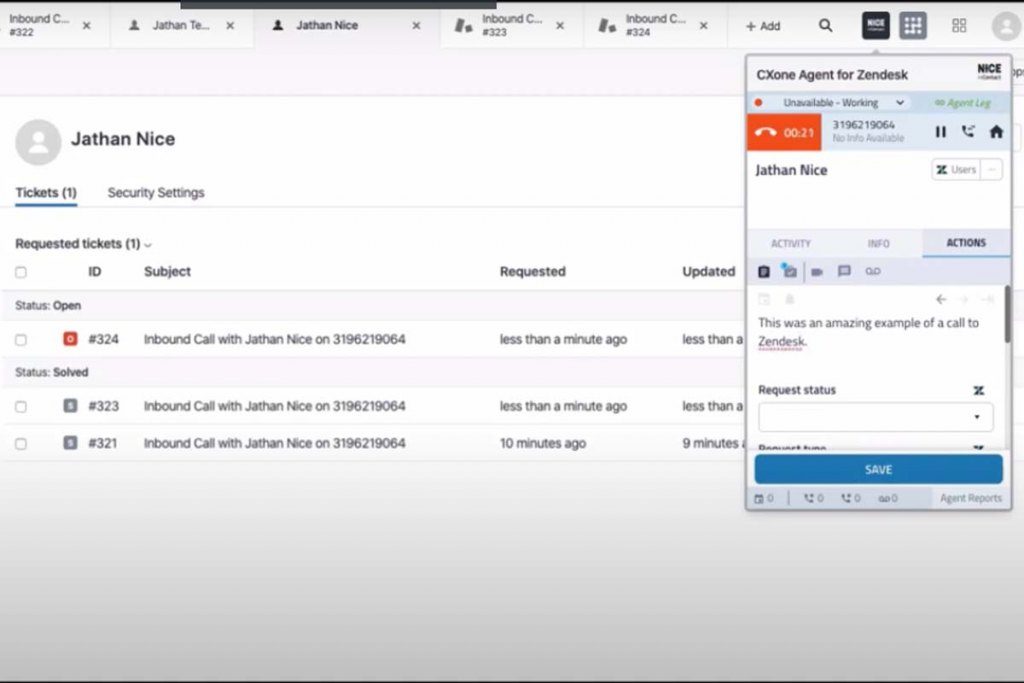Open Agent Reports
1024x683 pixels.
[x=969, y=497]
